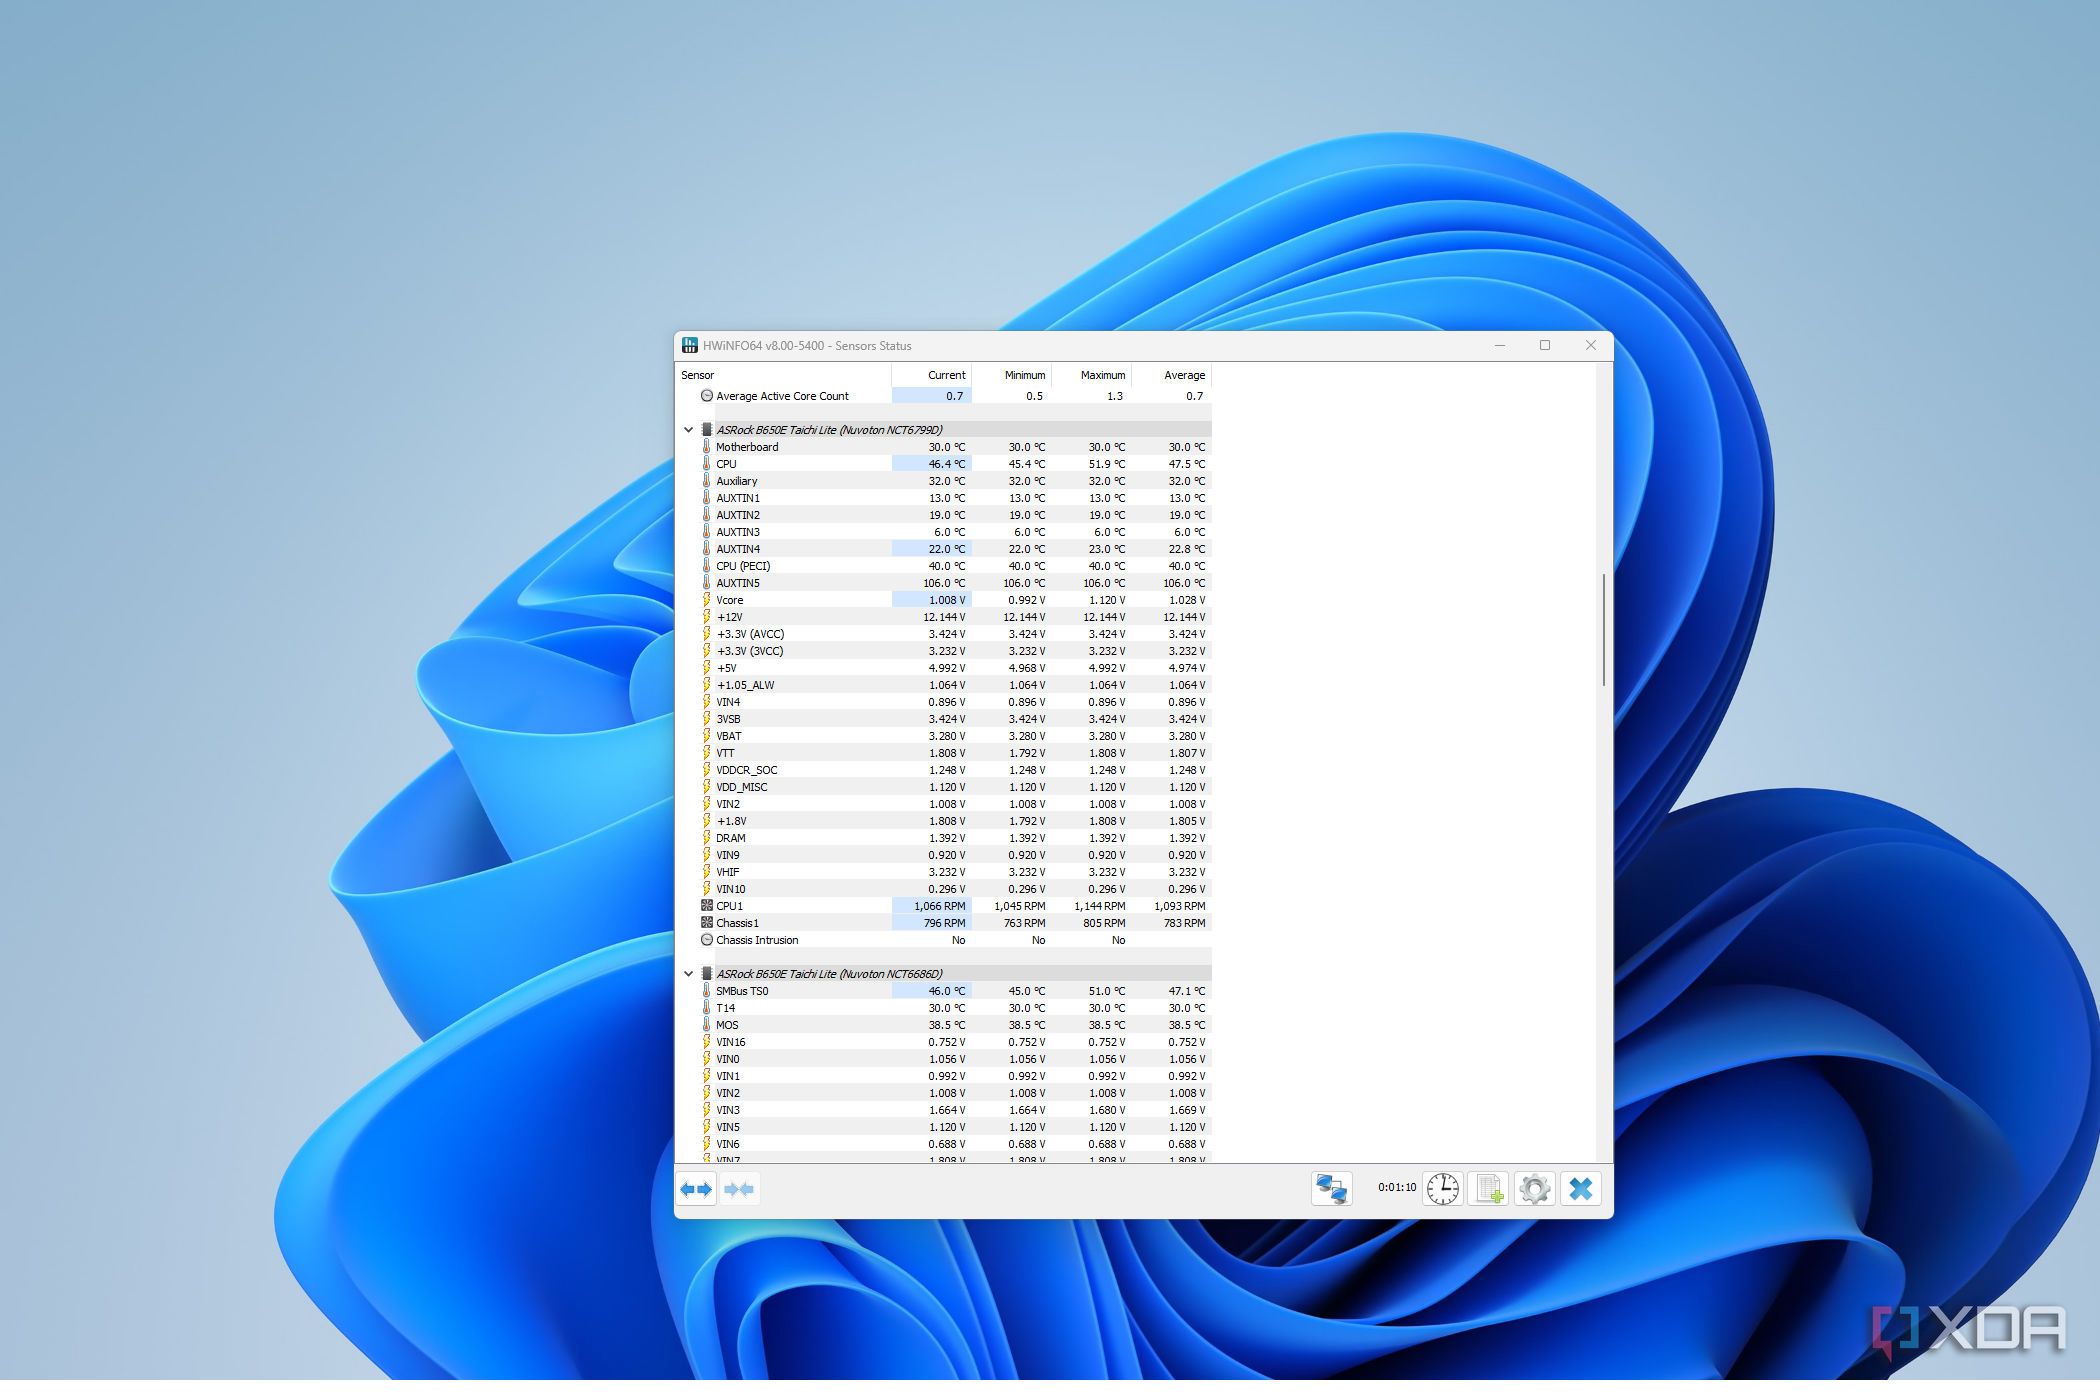Select the Chassis Intrusion sensor row
The width and height of the screenshot is (2100, 1400).
click(x=944, y=940)
